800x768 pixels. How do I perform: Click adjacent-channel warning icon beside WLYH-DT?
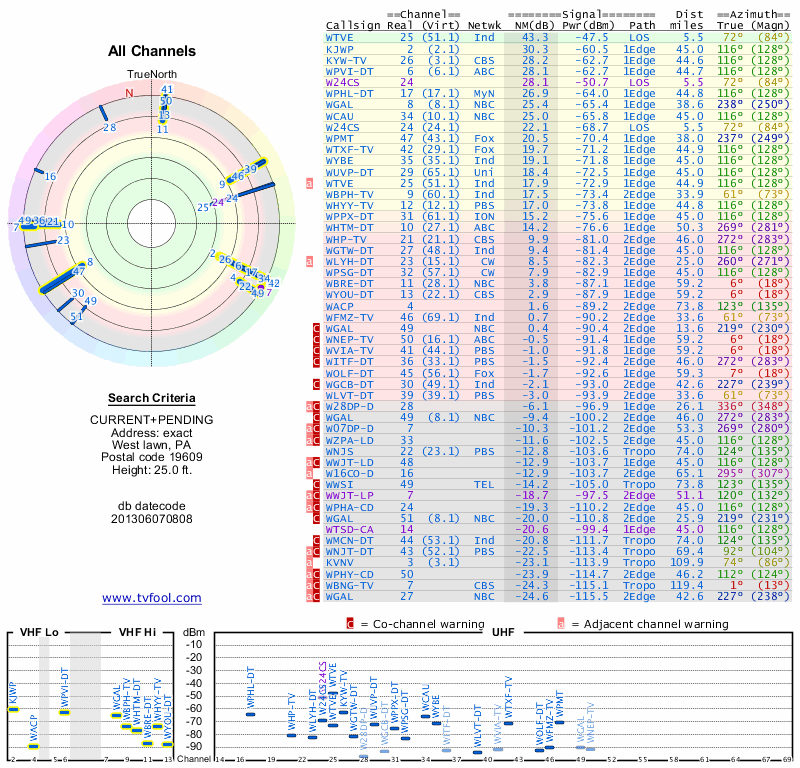click(310, 262)
